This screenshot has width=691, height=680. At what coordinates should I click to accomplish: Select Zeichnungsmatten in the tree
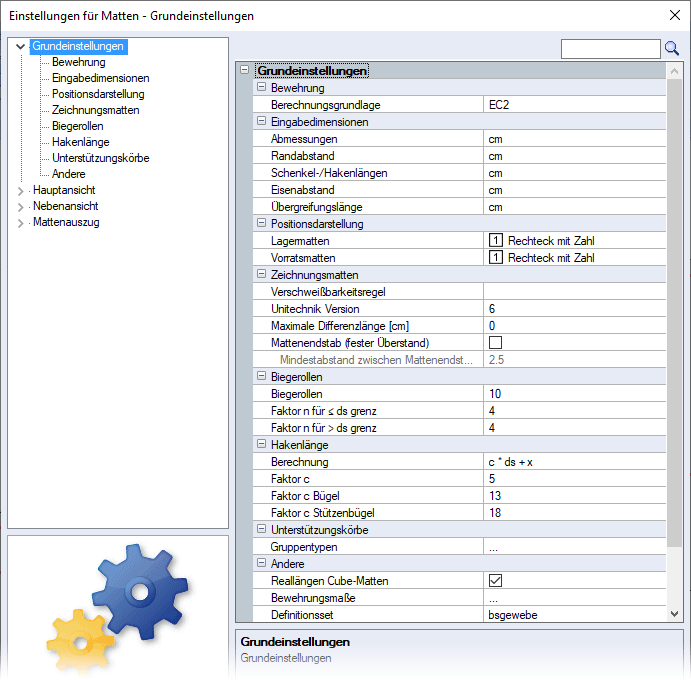tap(95, 110)
